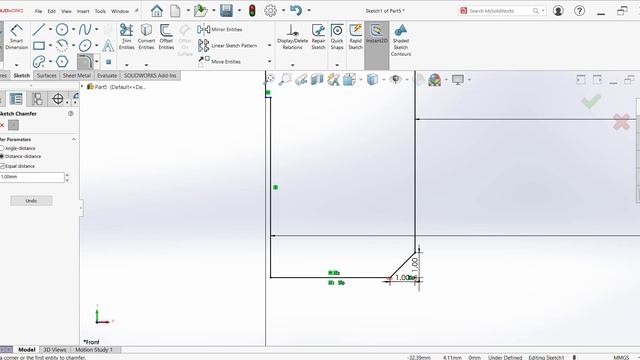Click Rapid Sketch tool

pos(356,37)
